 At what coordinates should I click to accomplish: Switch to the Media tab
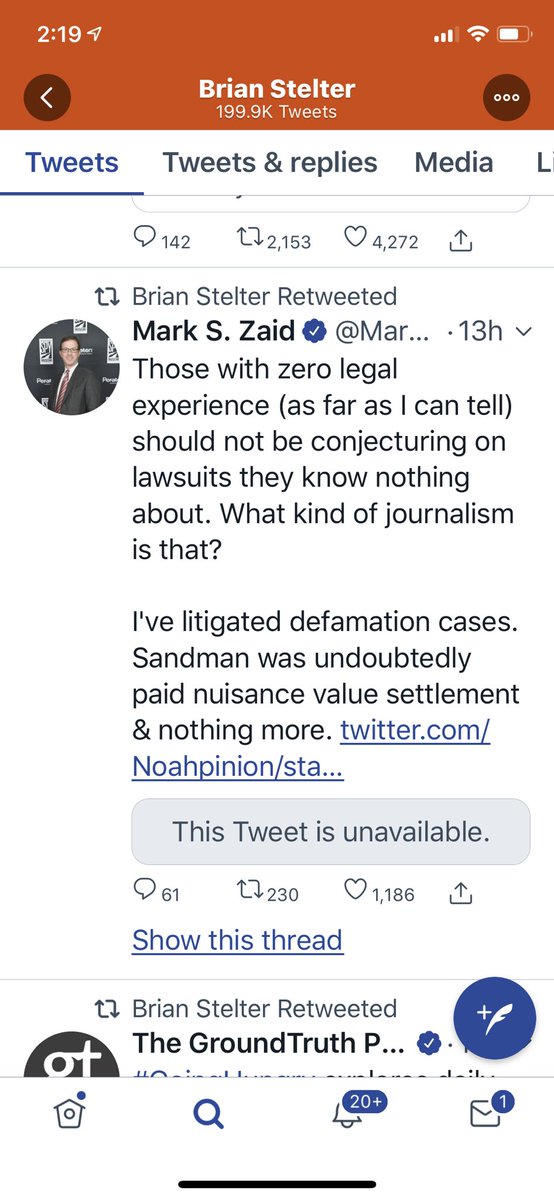[454, 162]
